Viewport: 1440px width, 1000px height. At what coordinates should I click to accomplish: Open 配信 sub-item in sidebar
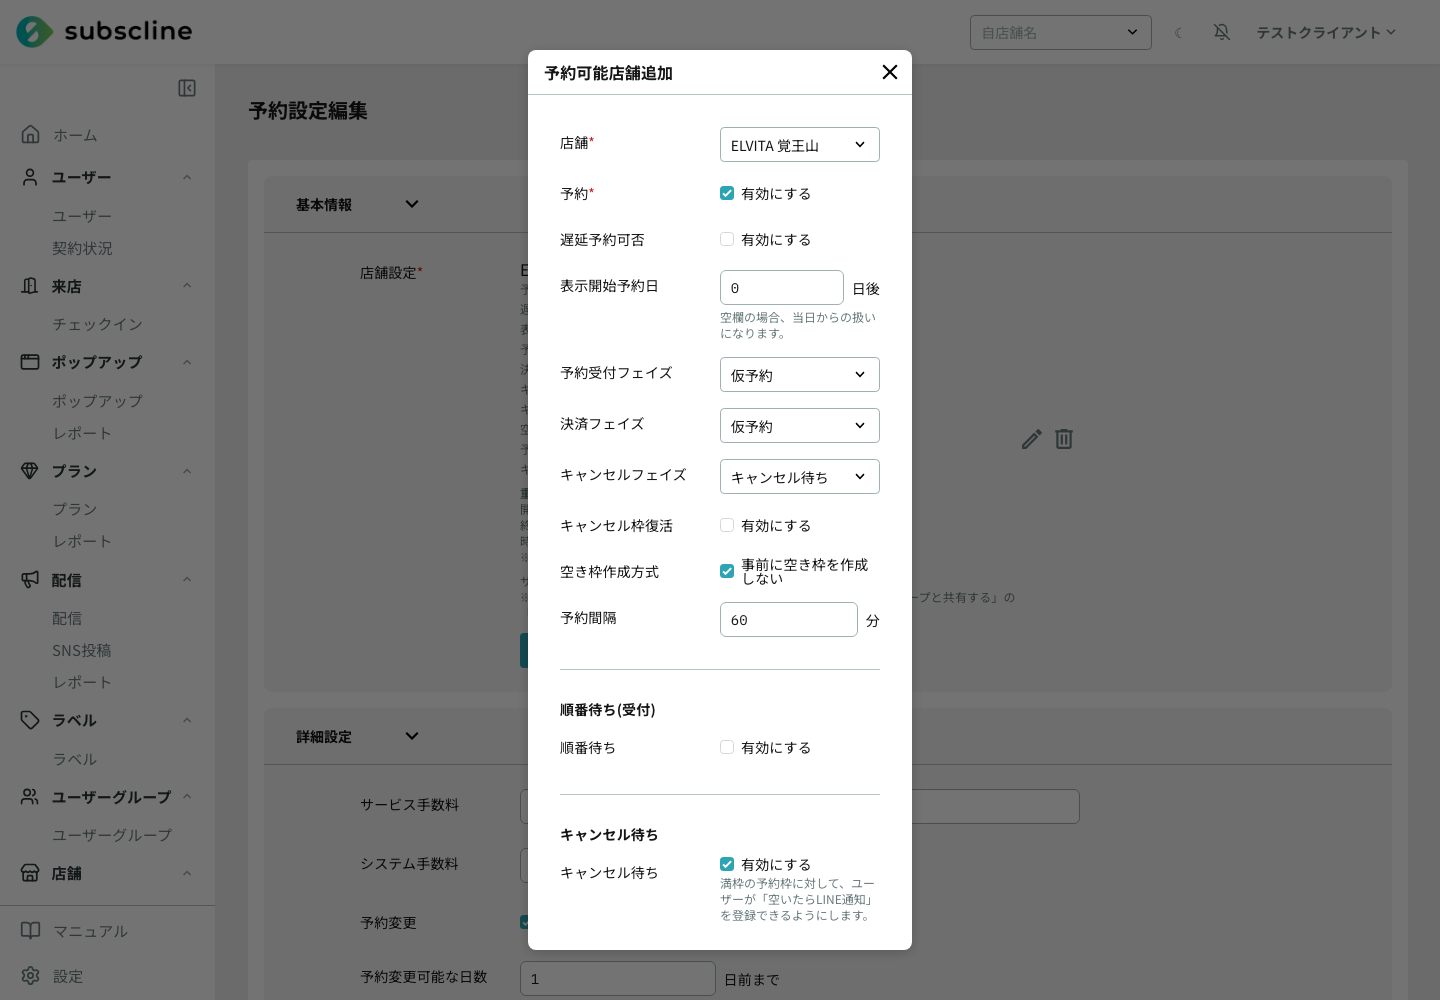click(x=67, y=618)
